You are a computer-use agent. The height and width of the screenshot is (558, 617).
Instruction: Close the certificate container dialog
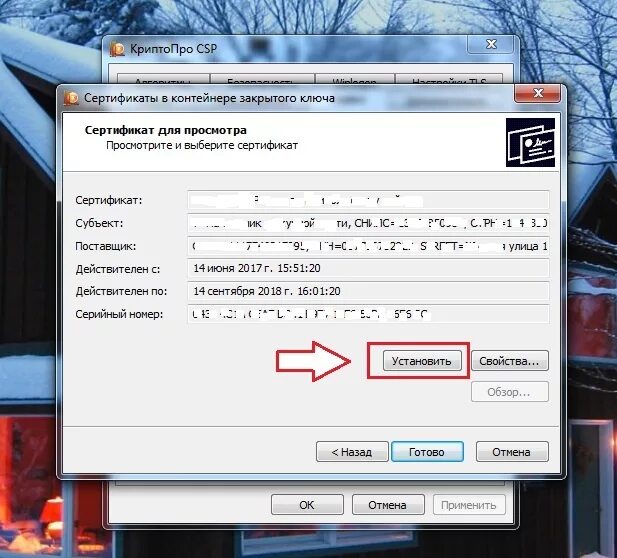(x=538, y=94)
